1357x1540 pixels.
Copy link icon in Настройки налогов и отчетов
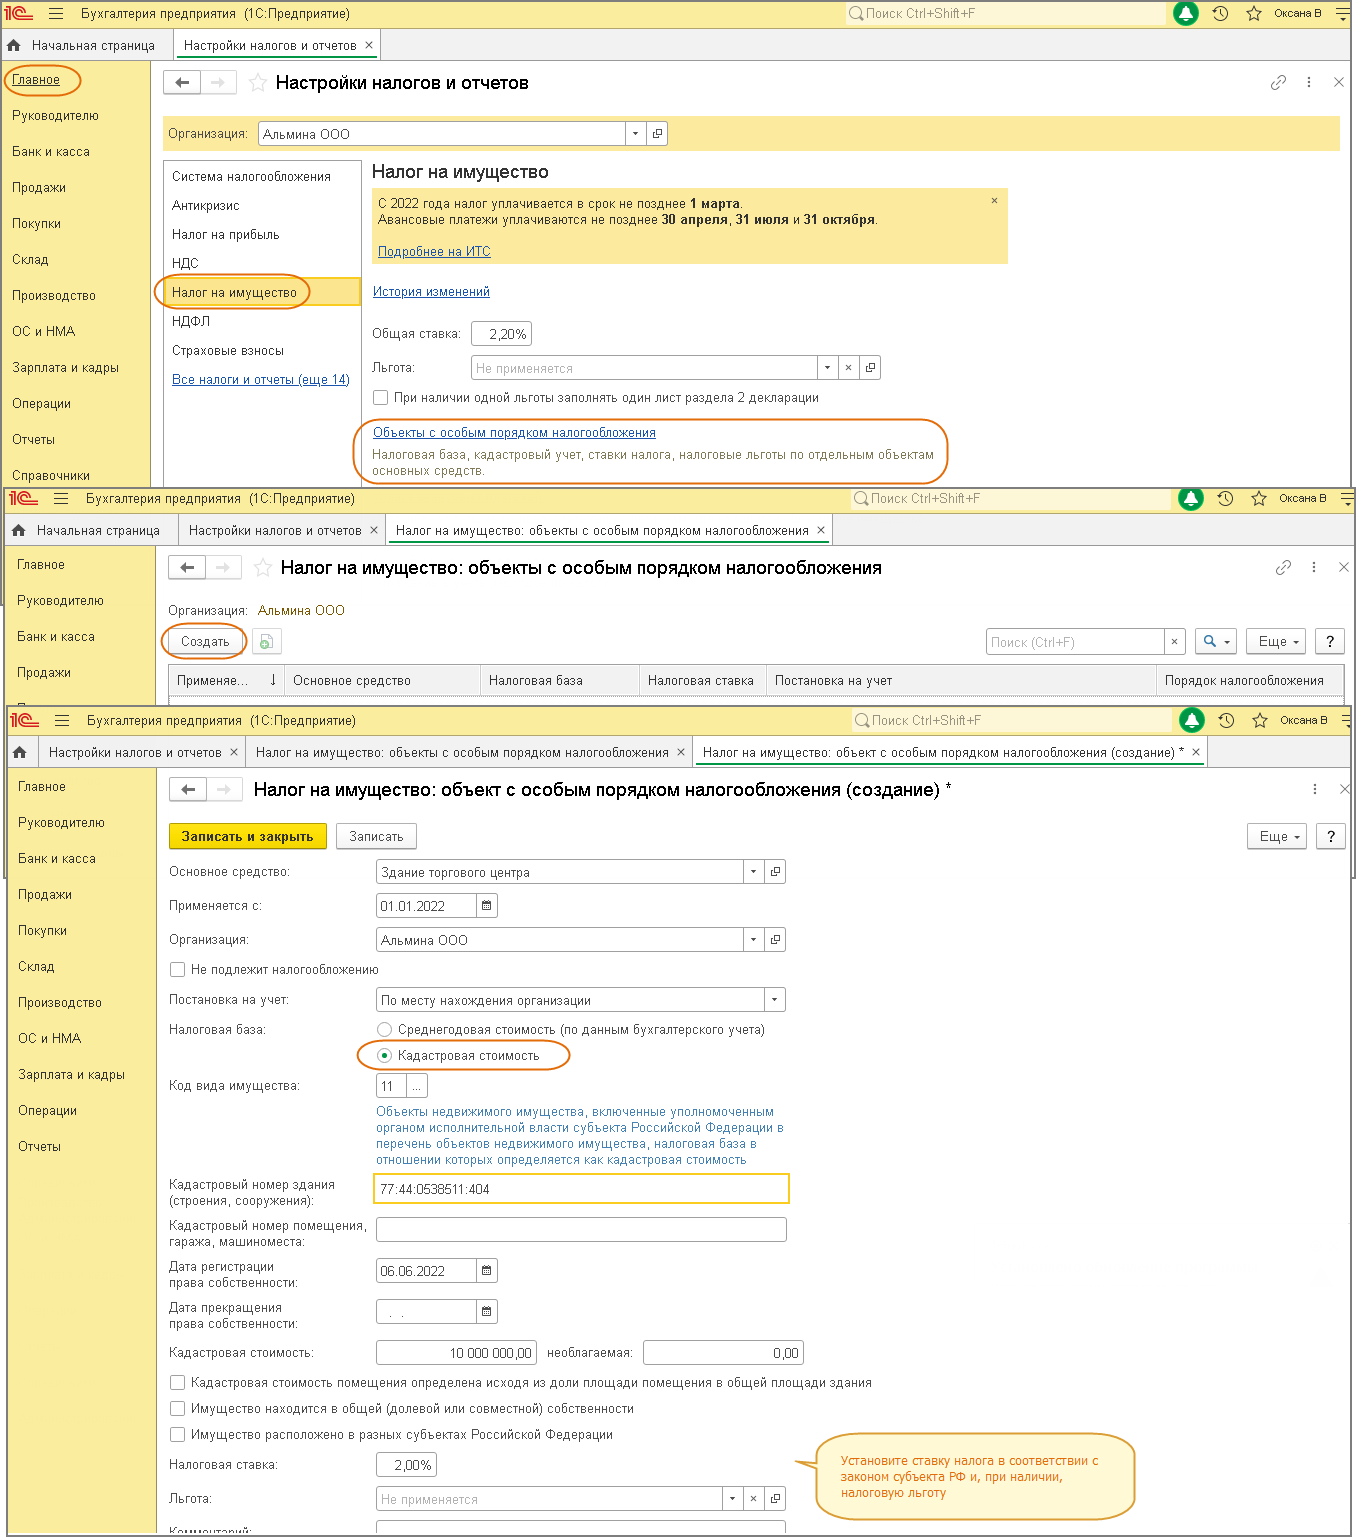pos(1278,83)
